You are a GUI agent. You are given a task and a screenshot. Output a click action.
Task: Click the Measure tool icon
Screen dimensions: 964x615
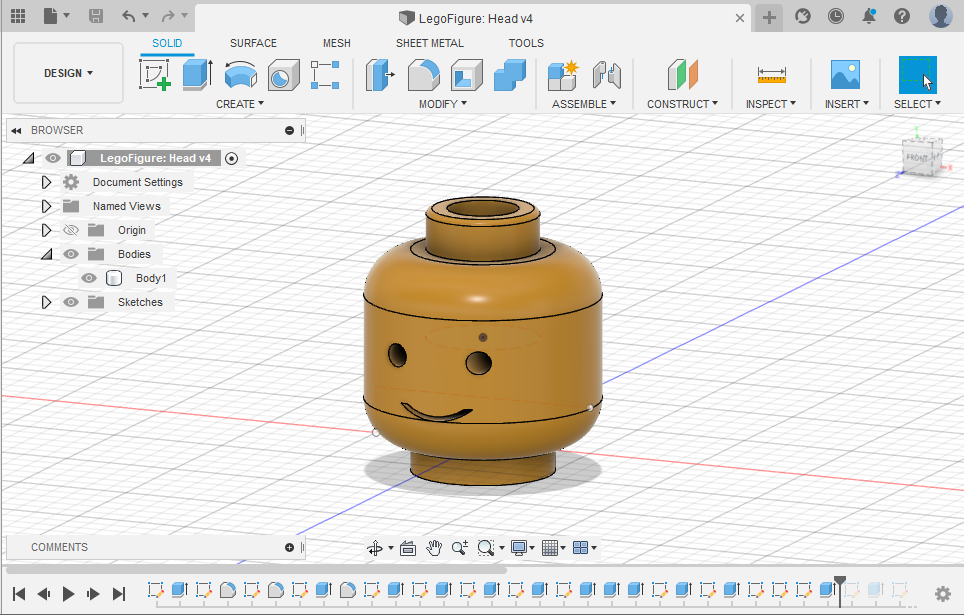click(772, 75)
